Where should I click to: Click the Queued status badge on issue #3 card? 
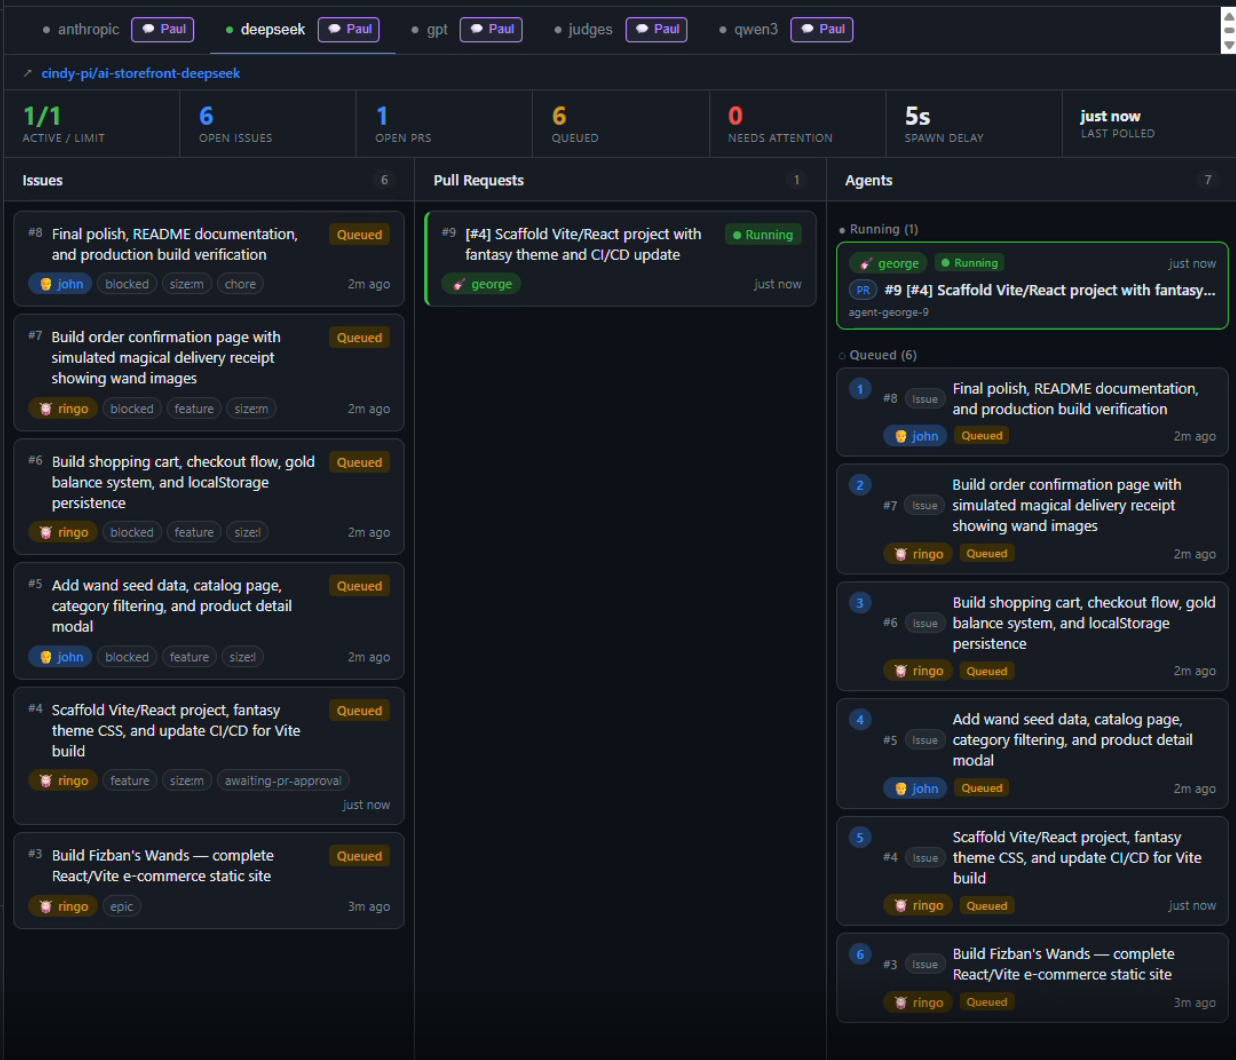pyautogui.click(x=359, y=856)
